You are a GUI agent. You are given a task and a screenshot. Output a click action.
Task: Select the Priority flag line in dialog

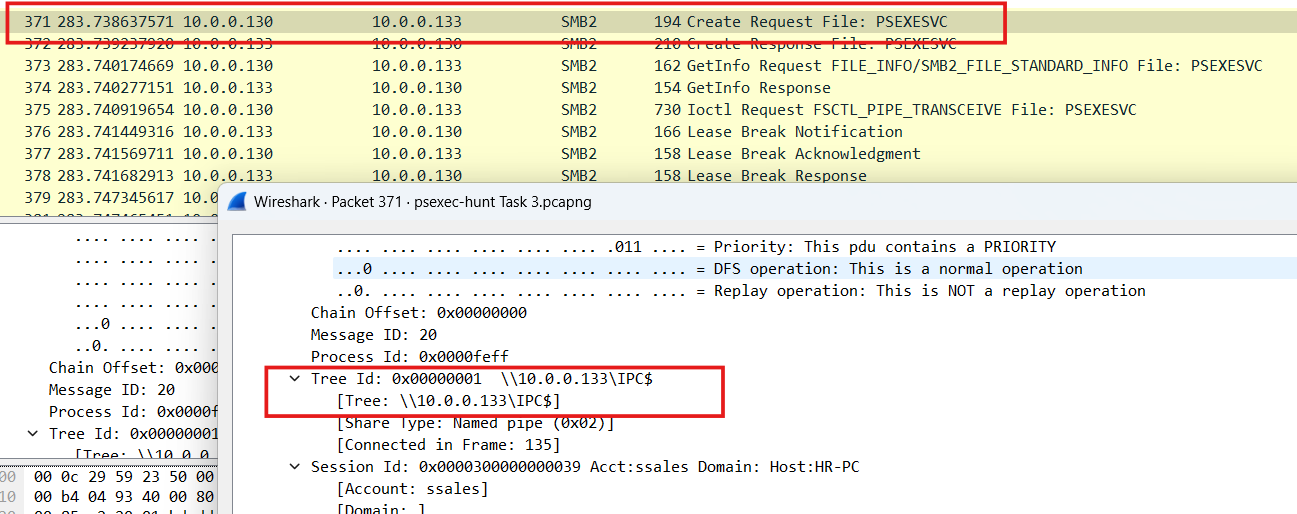[696, 247]
